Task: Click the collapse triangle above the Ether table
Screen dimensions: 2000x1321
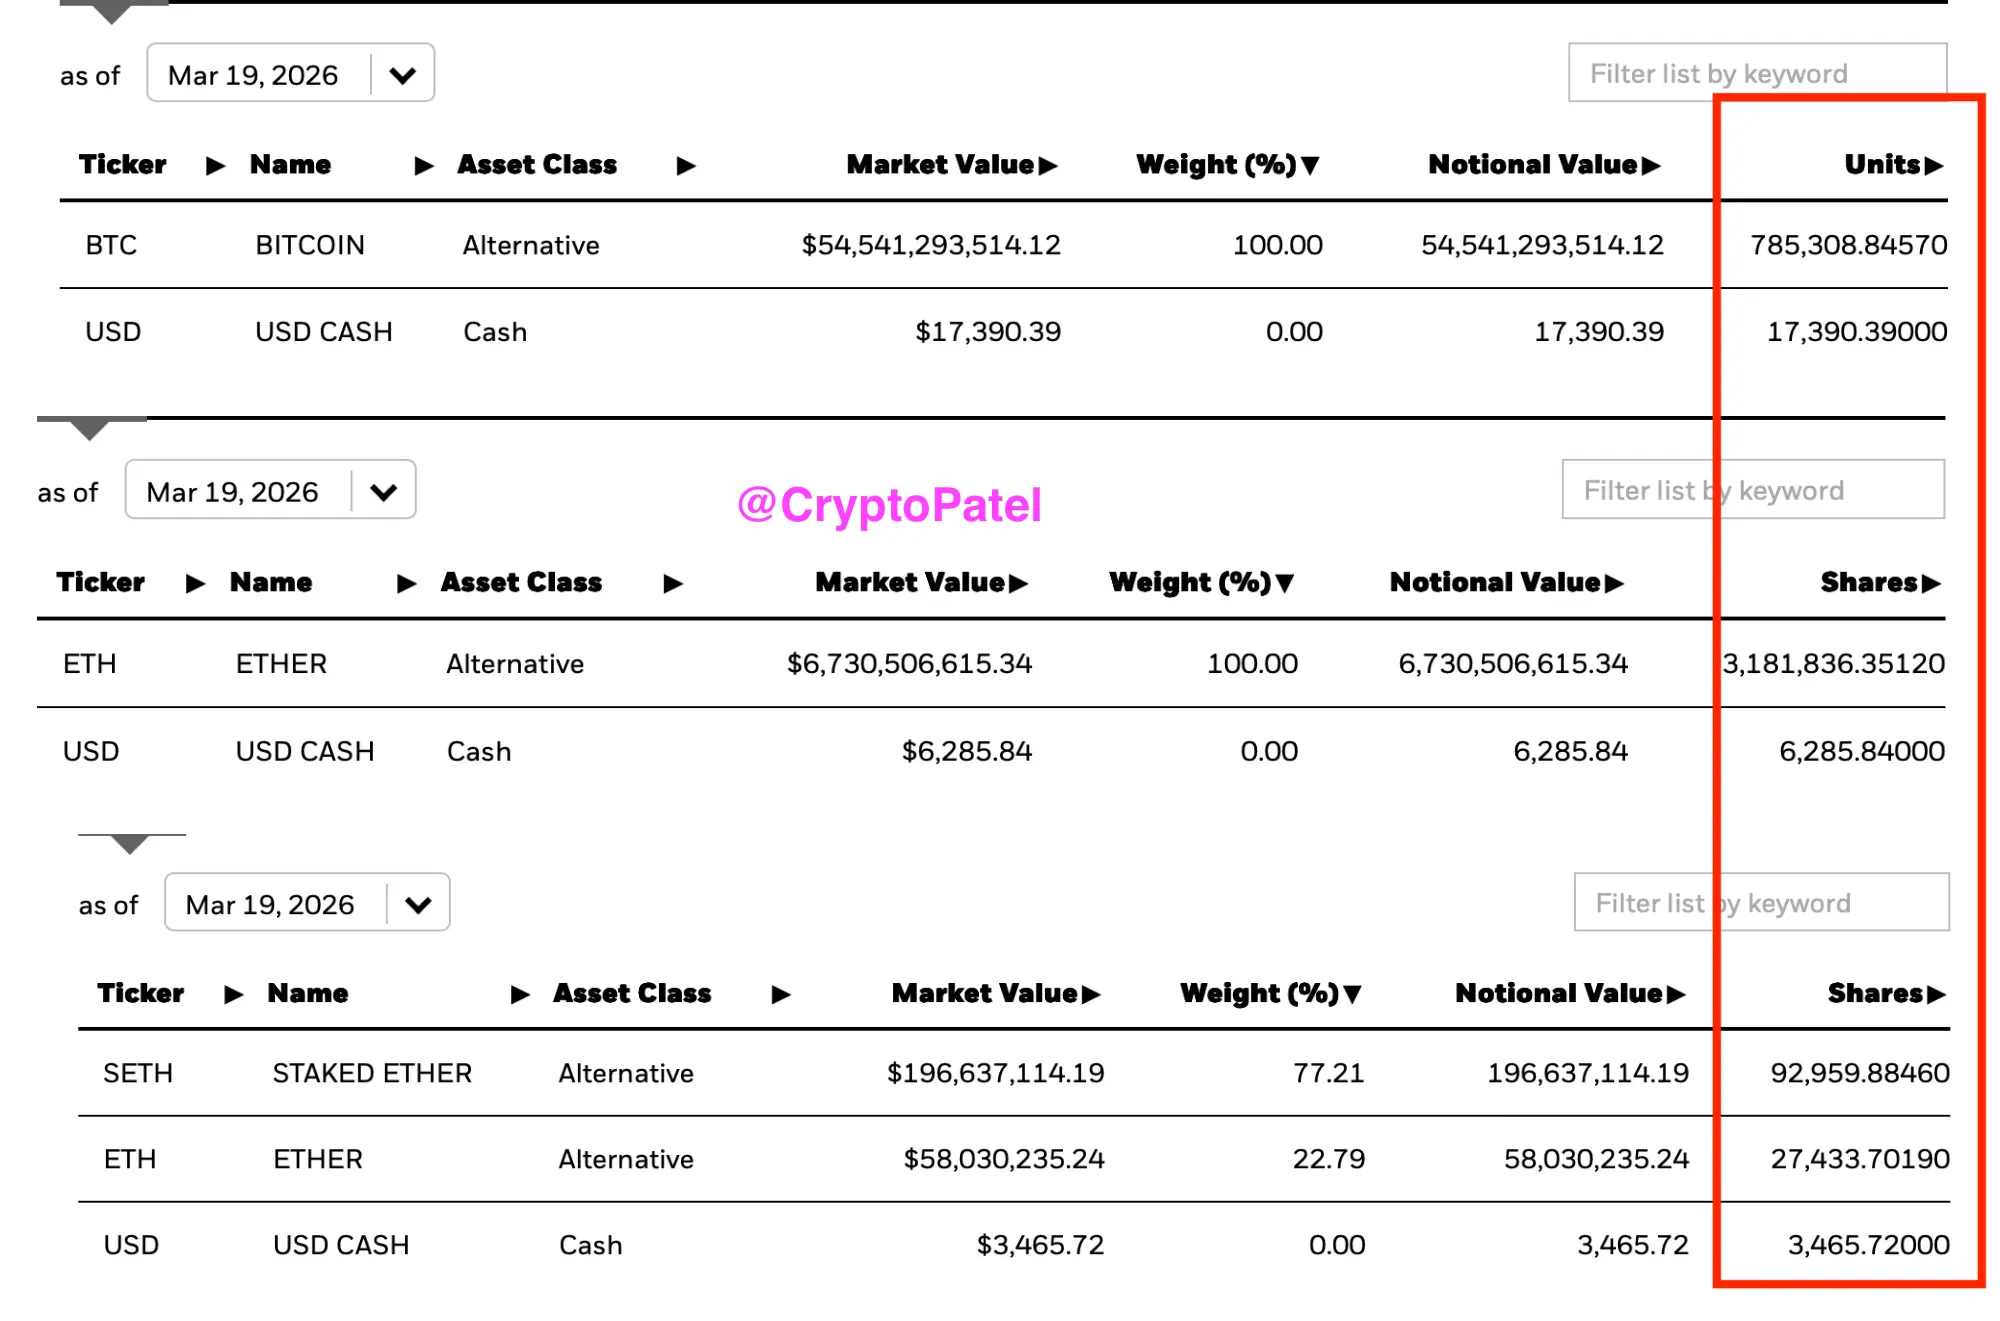Action: 90,430
